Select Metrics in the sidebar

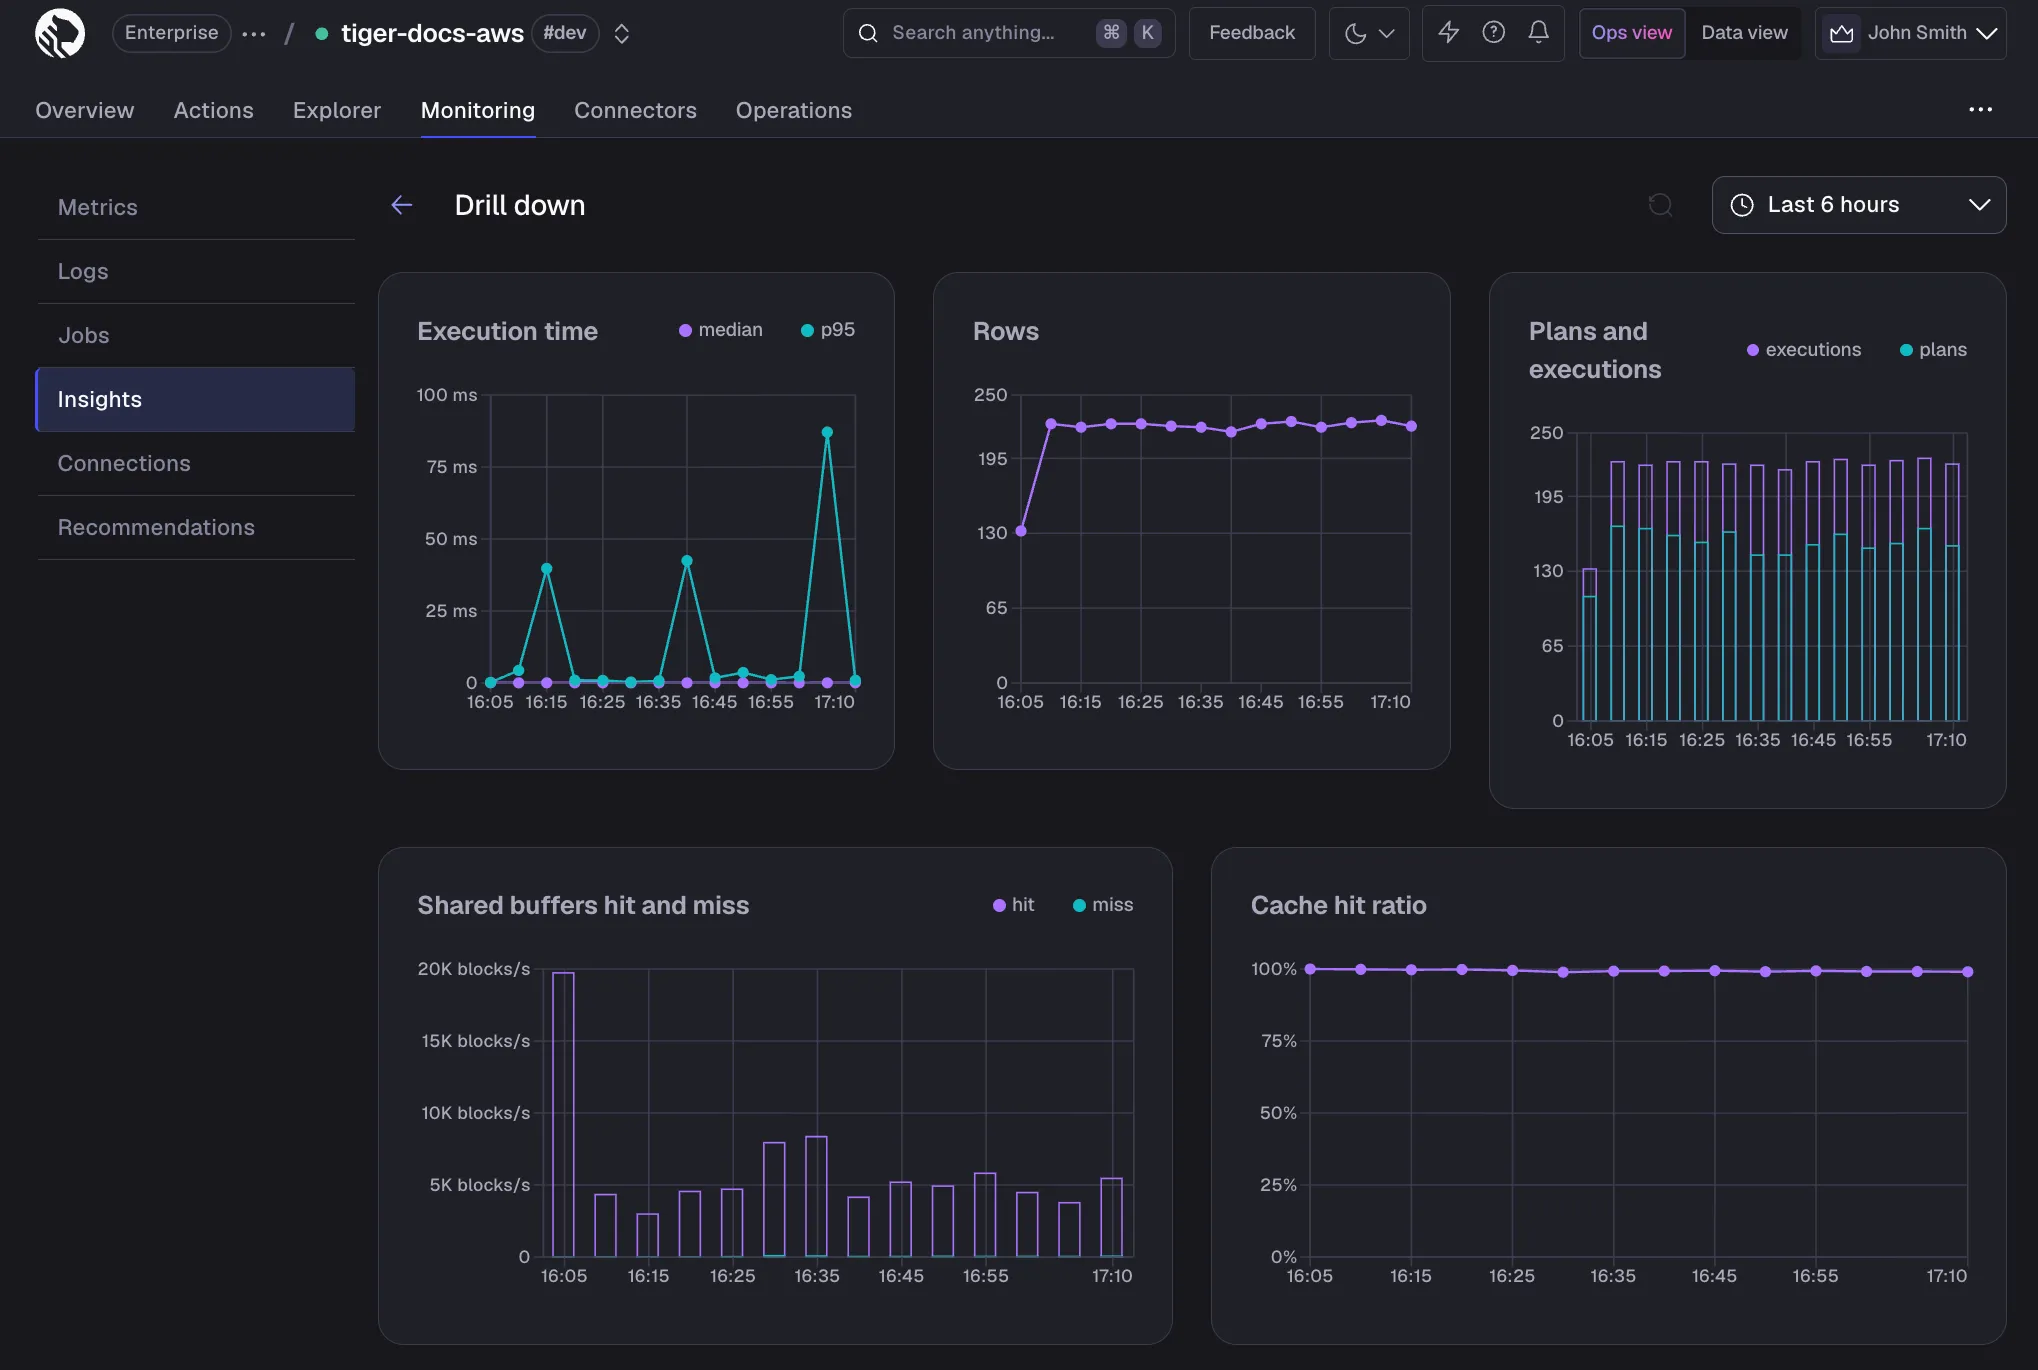pos(196,207)
